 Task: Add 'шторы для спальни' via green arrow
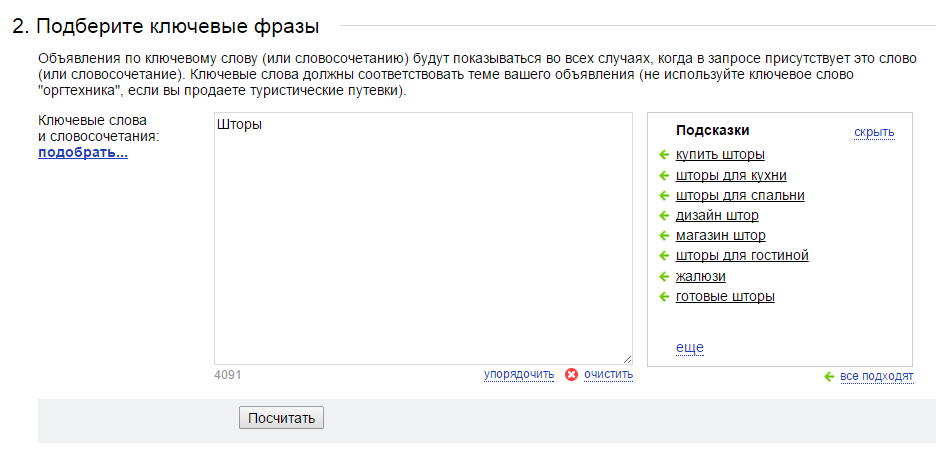pos(663,196)
